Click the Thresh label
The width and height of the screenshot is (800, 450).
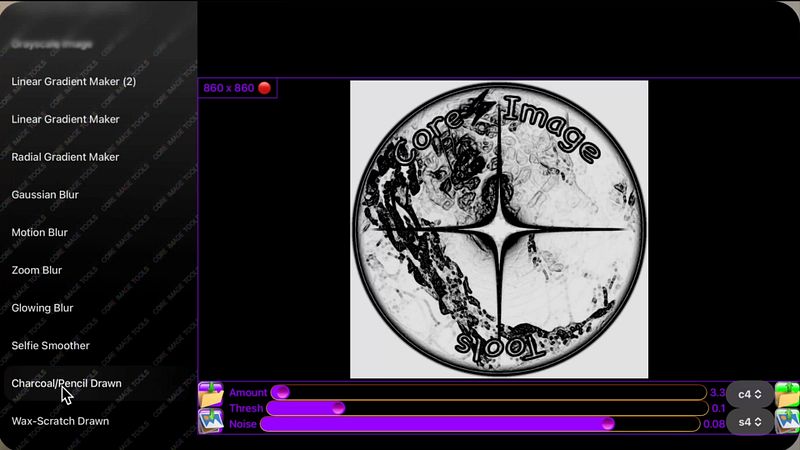pos(246,408)
